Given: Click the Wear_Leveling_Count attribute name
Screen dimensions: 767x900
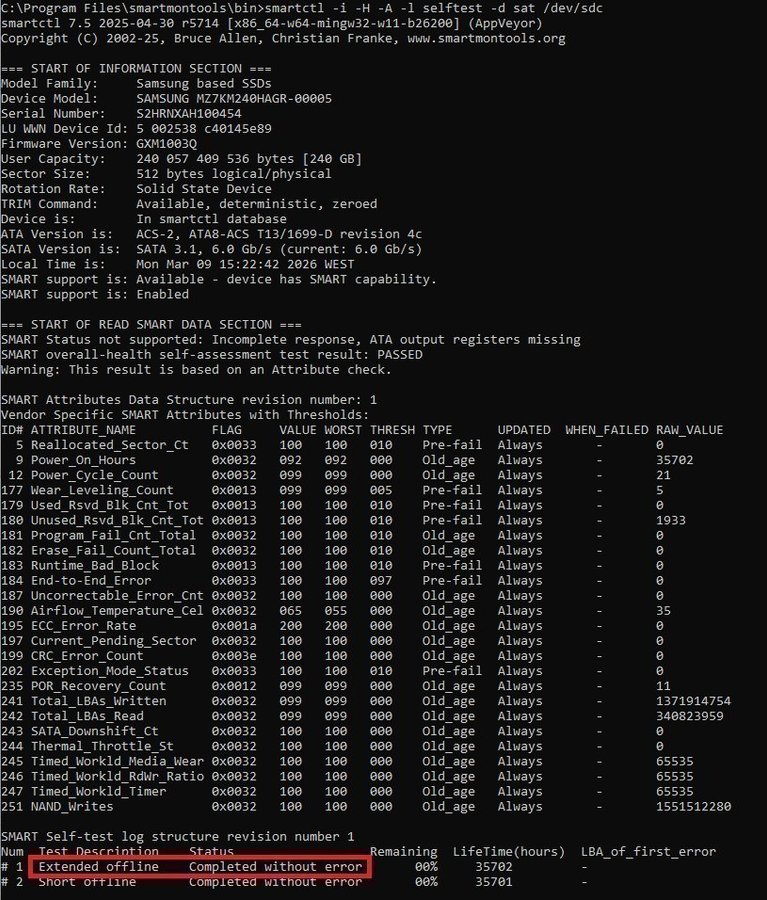Looking at the screenshot, I should pos(102,490).
